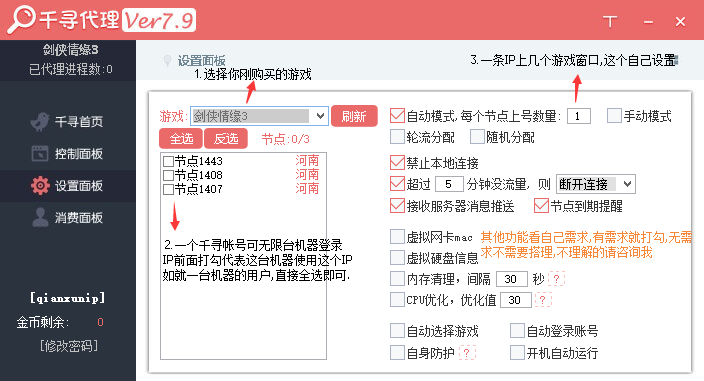This screenshot has width=704, height=381.
Task: Click the bird icon beside 千寻首页
Action: pos(40,122)
